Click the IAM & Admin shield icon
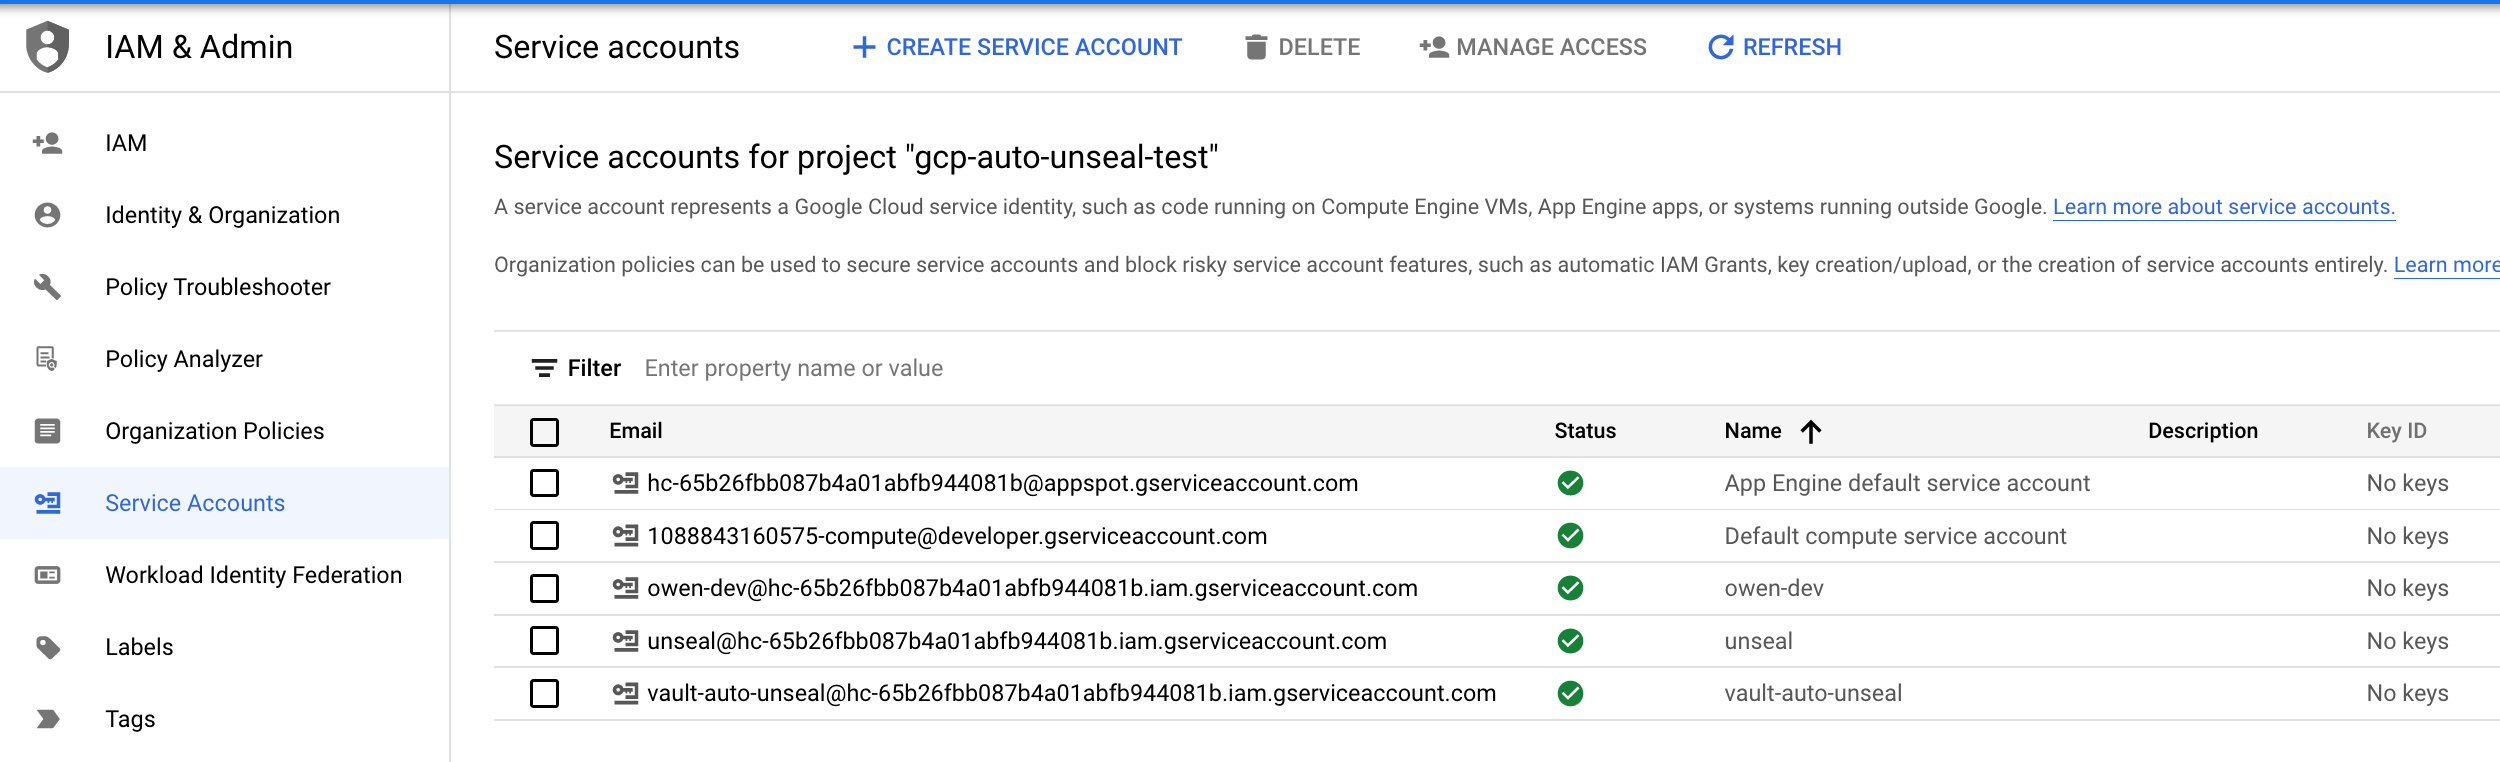The height and width of the screenshot is (762, 2500). click(x=47, y=47)
